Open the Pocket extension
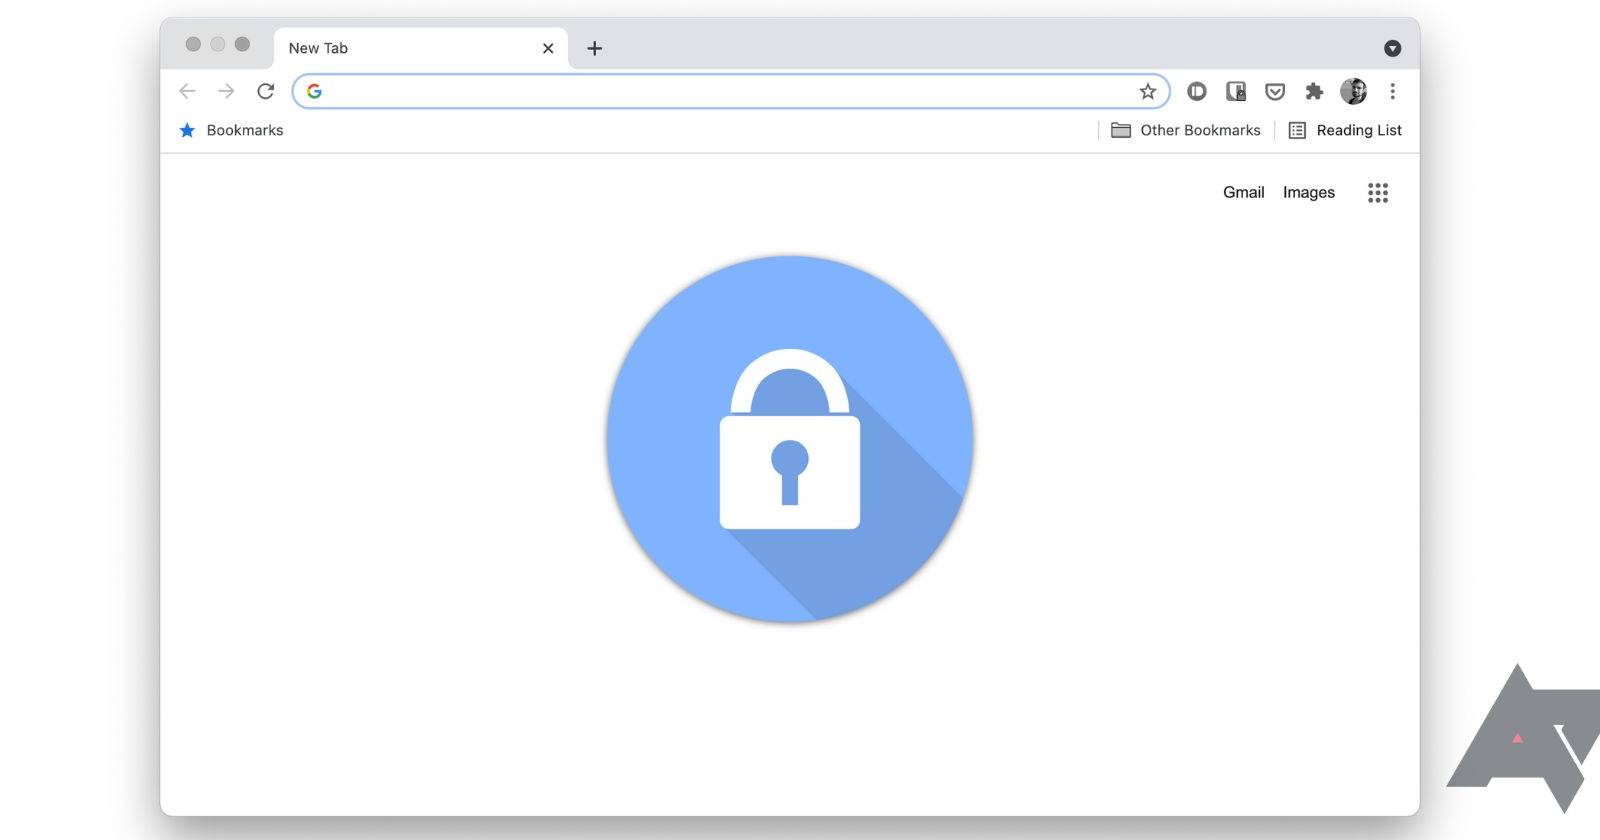Image resolution: width=1600 pixels, height=840 pixels. [1275, 91]
